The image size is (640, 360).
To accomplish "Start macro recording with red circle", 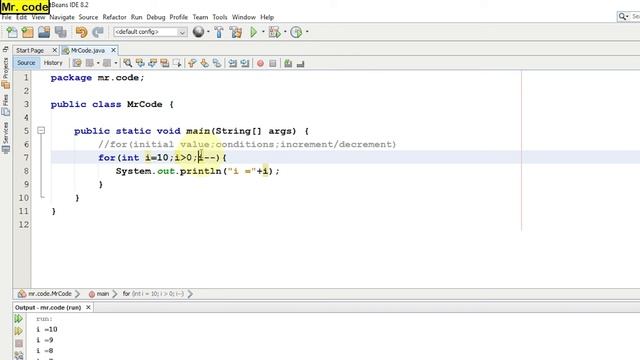I will click(260, 63).
